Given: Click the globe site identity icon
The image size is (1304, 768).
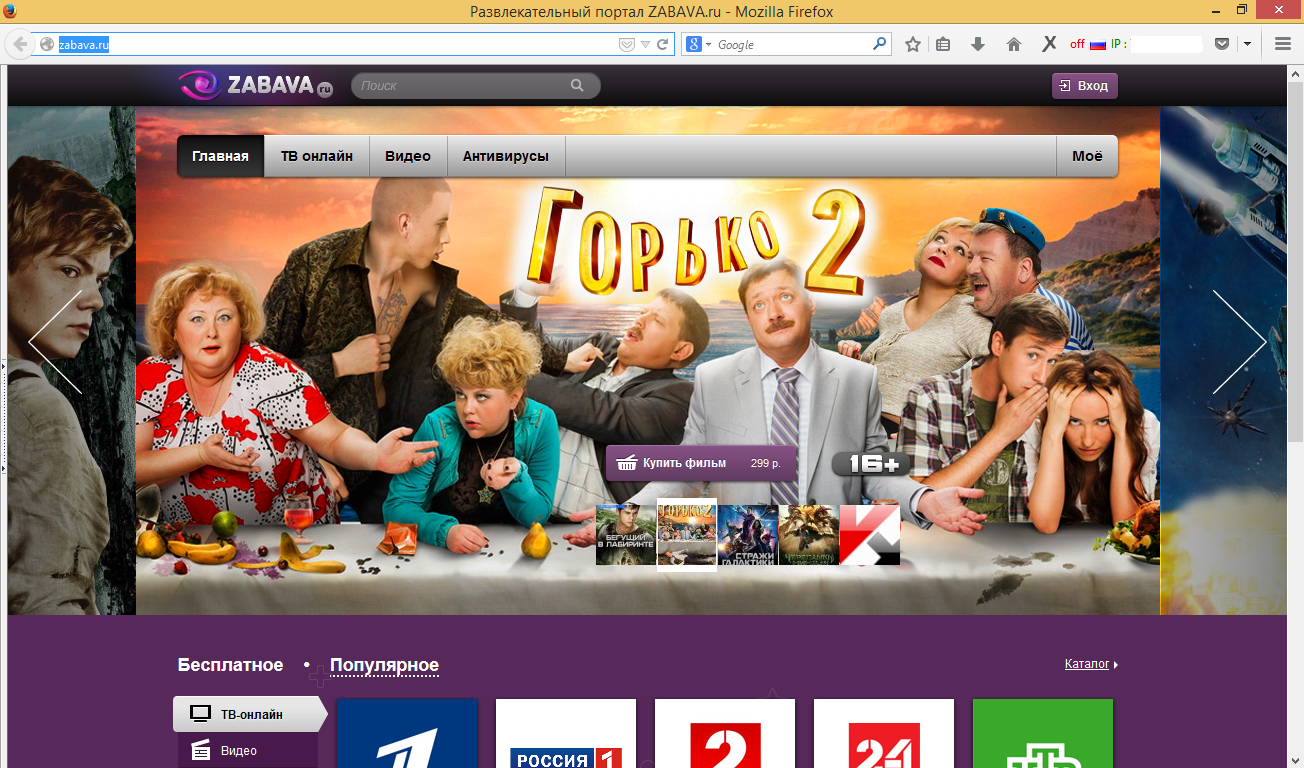Looking at the screenshot, I should click(46, 44).
